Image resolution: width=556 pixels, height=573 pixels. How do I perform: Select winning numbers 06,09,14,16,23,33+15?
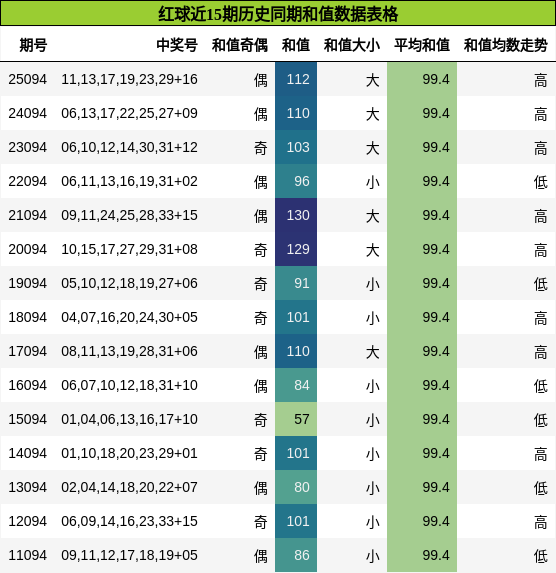tap(129, 521)
